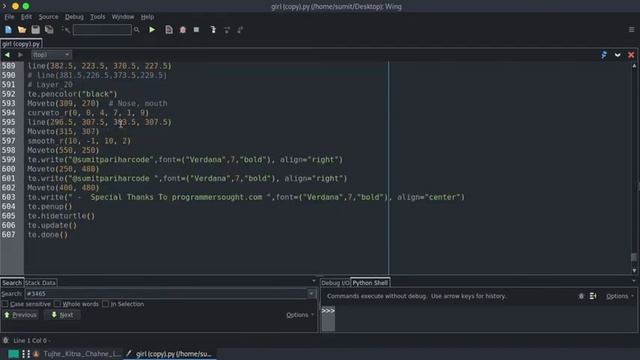Screen dimensions: 640x360
Task: Open the application grid icon in the taskbar
Action: pos(26,354)
